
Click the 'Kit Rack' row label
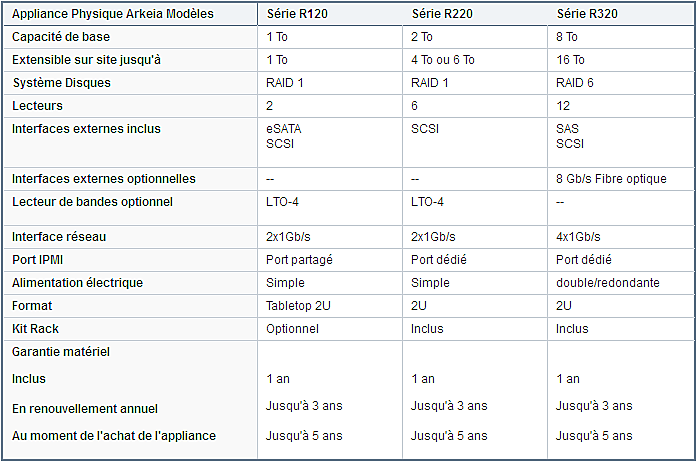coord(36,329)
